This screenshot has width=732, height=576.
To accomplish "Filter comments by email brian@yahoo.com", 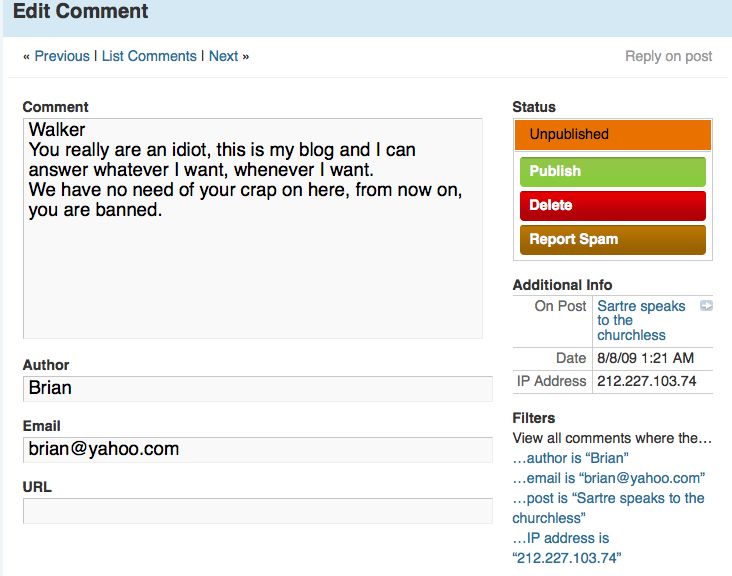I will tap(608, 478).
